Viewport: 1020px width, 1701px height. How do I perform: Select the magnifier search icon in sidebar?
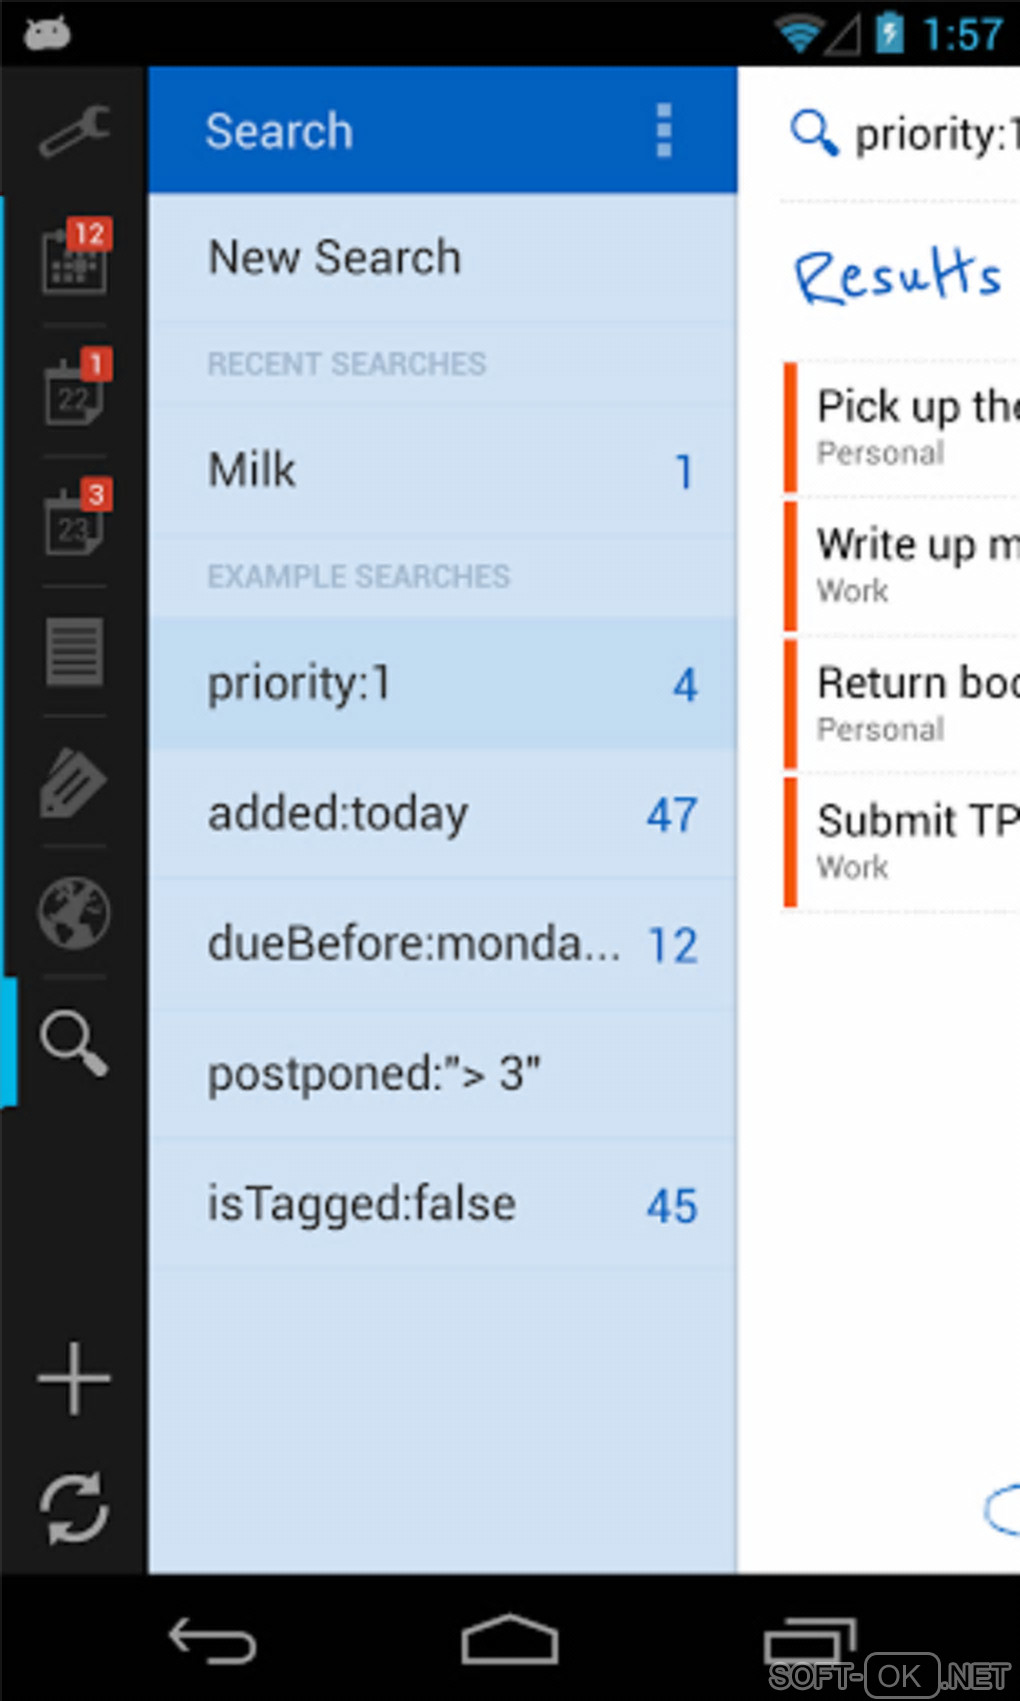[74, 1042]
